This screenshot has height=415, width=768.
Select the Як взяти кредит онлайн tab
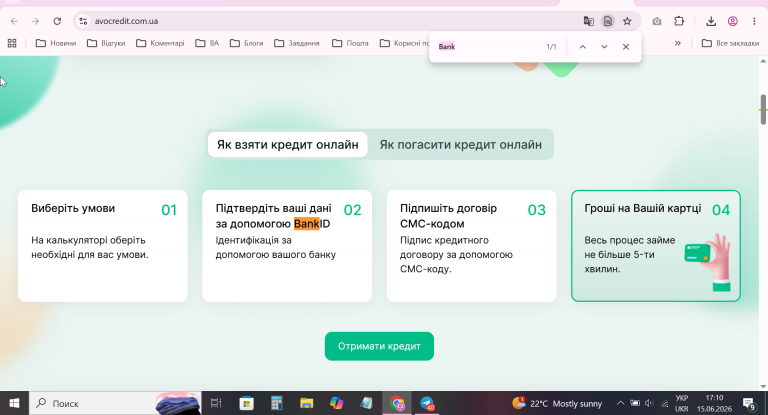point(288,145)
